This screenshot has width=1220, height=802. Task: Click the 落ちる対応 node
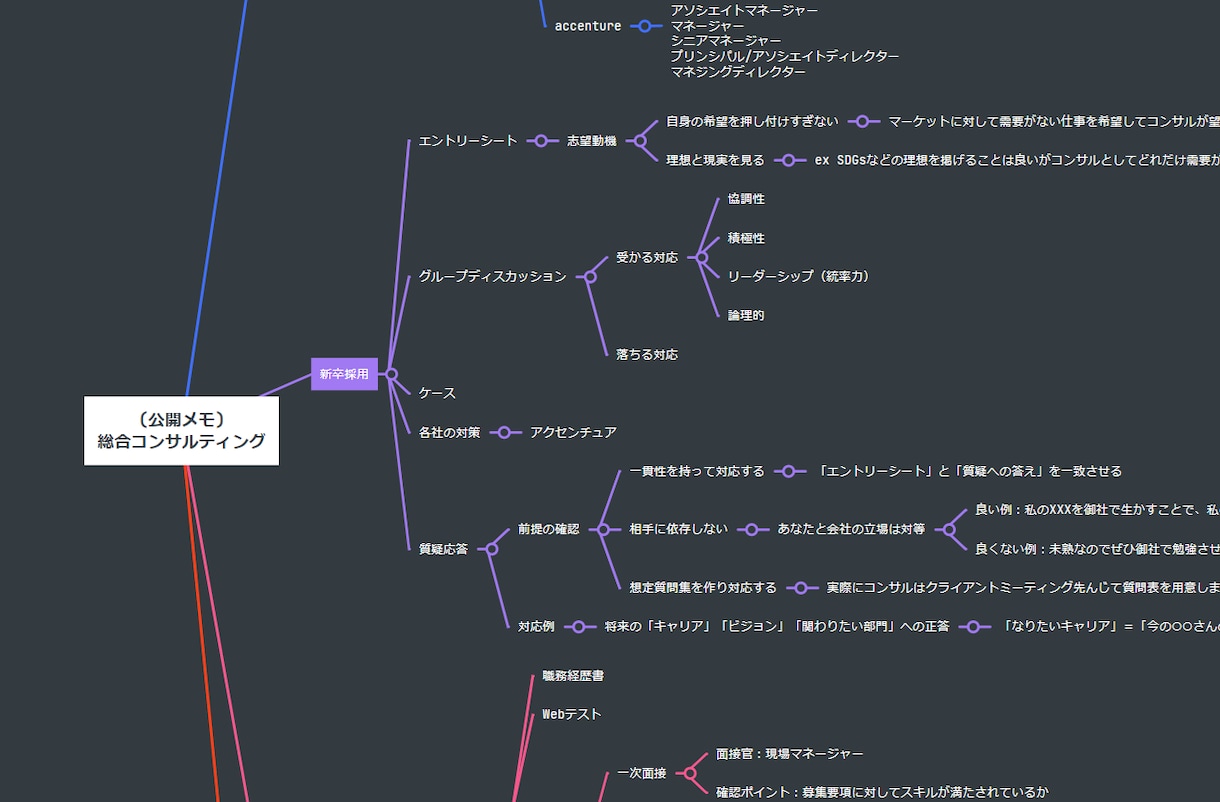click(x=647, y=355)
